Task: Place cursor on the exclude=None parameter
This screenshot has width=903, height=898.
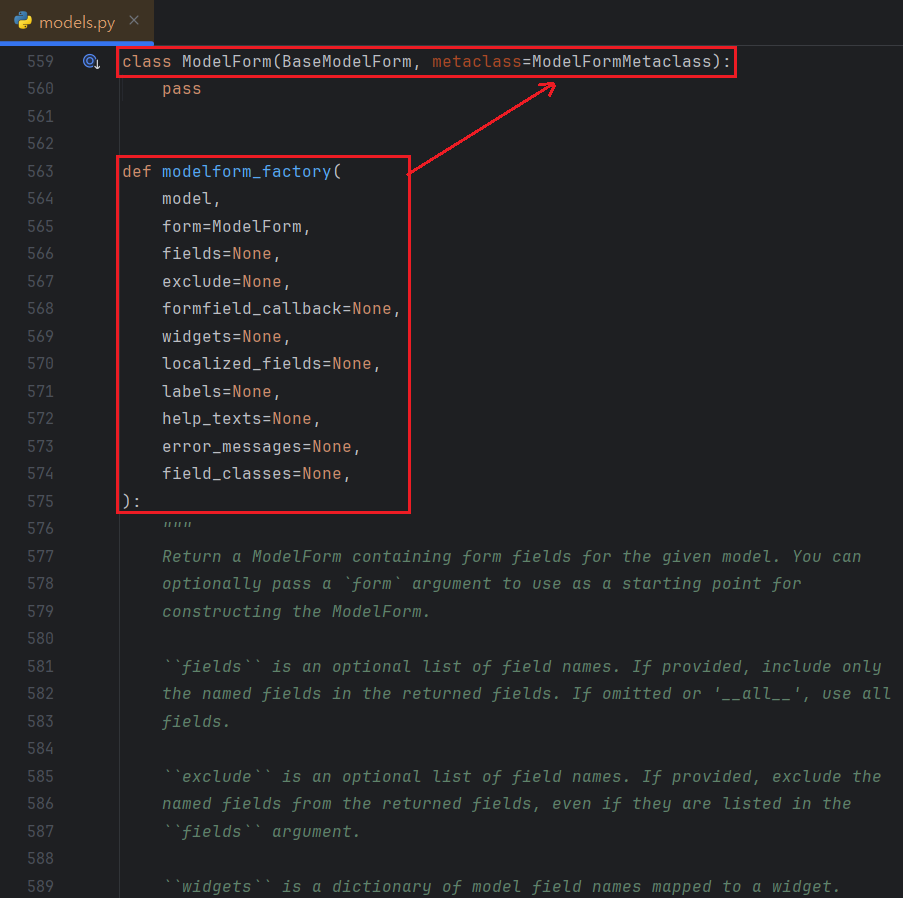Action: pos(221,282)
